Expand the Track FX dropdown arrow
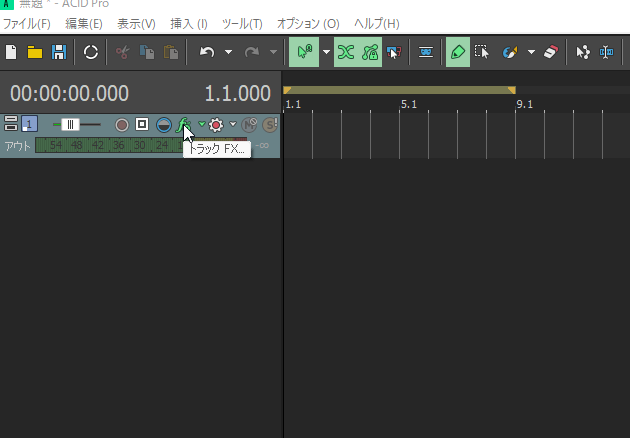 [x=201, y=125]
